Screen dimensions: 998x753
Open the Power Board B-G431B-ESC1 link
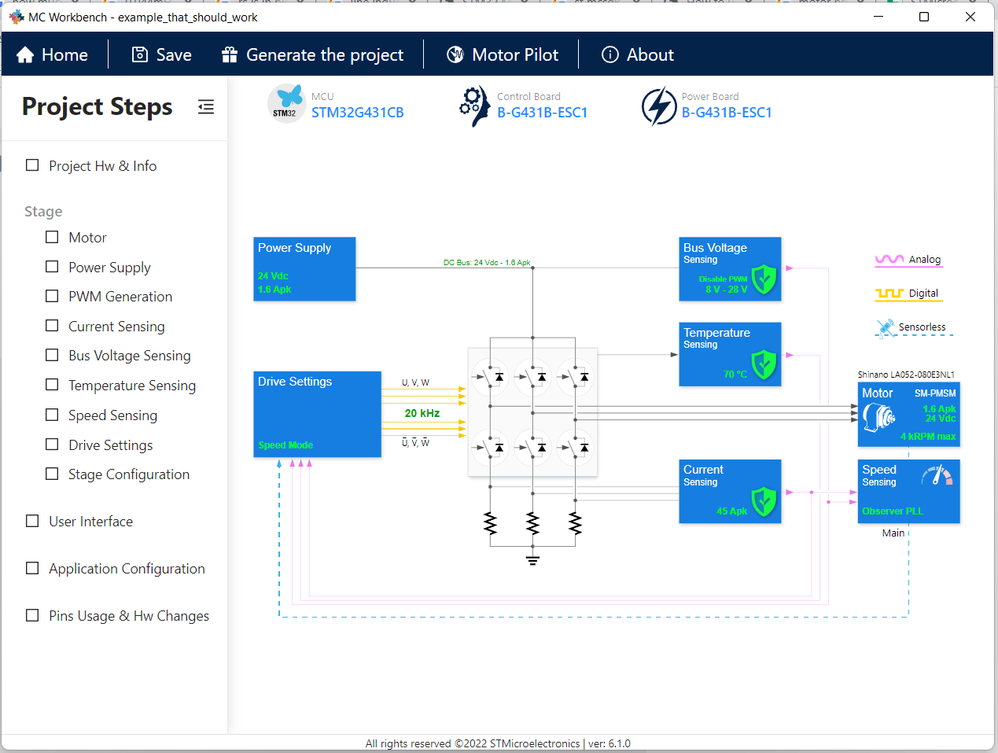tap(726, 113)
